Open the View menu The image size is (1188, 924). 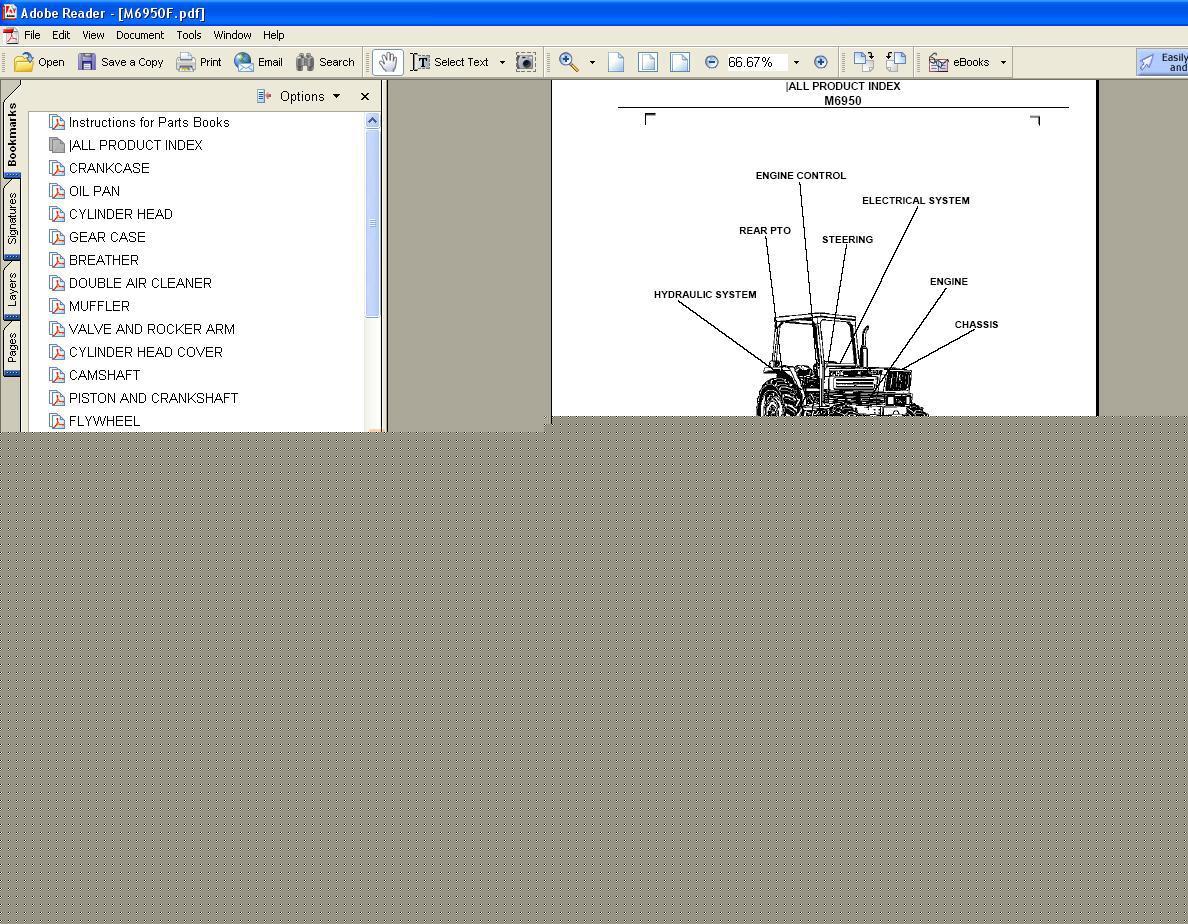[93, 35]
